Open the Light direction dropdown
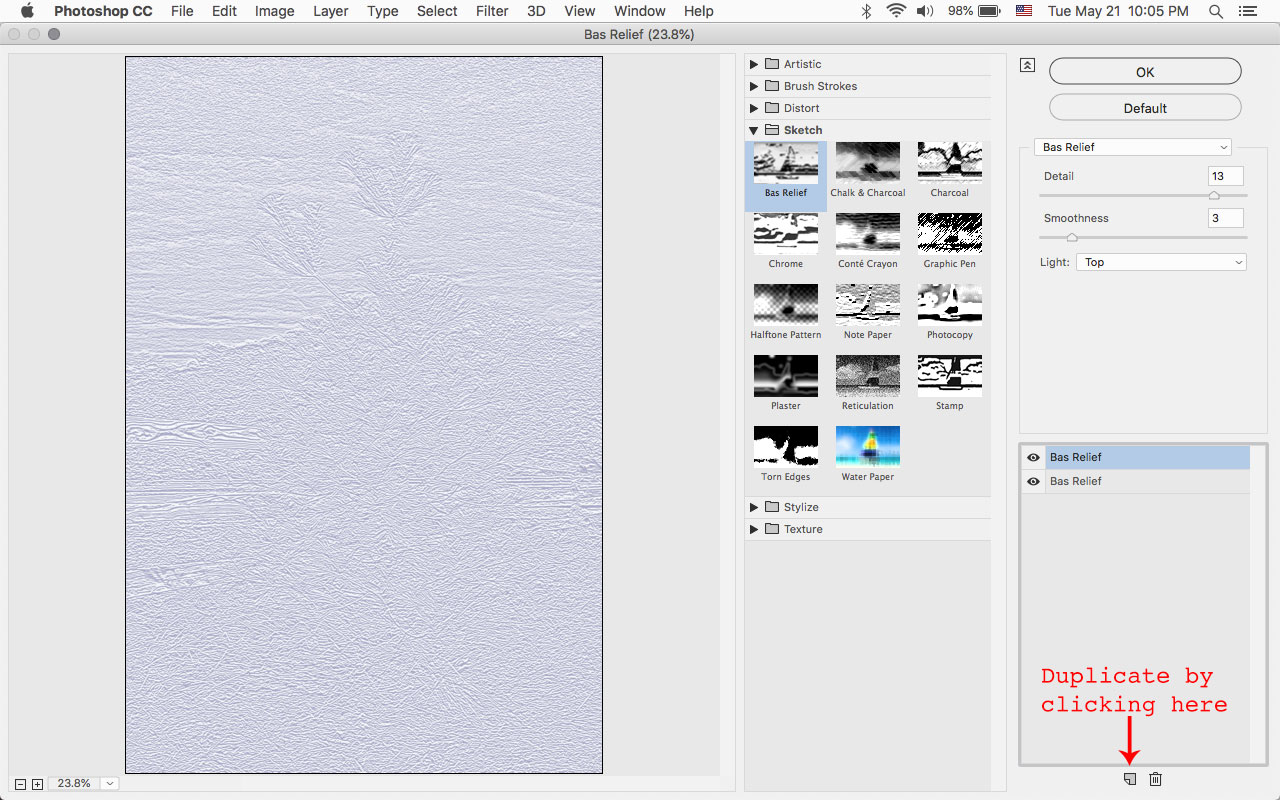Image resolution: width=1280 pixels, height=800 pixels. [1161, 262]
